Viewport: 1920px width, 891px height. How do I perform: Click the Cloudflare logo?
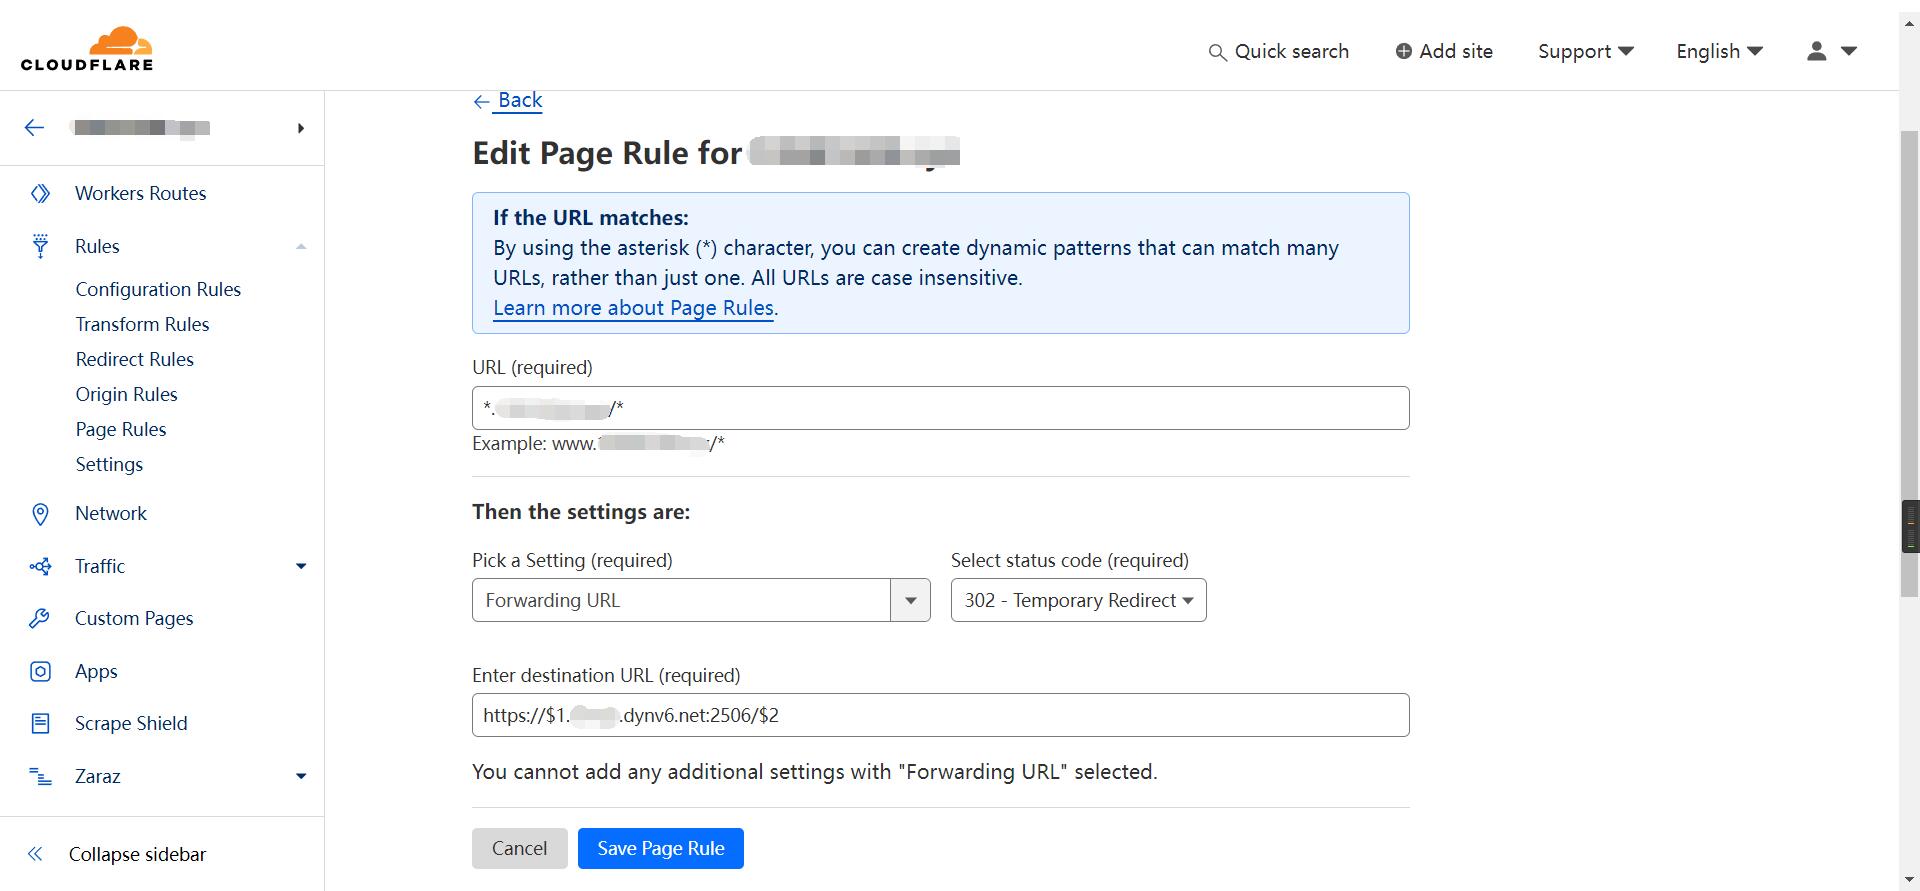87,49
